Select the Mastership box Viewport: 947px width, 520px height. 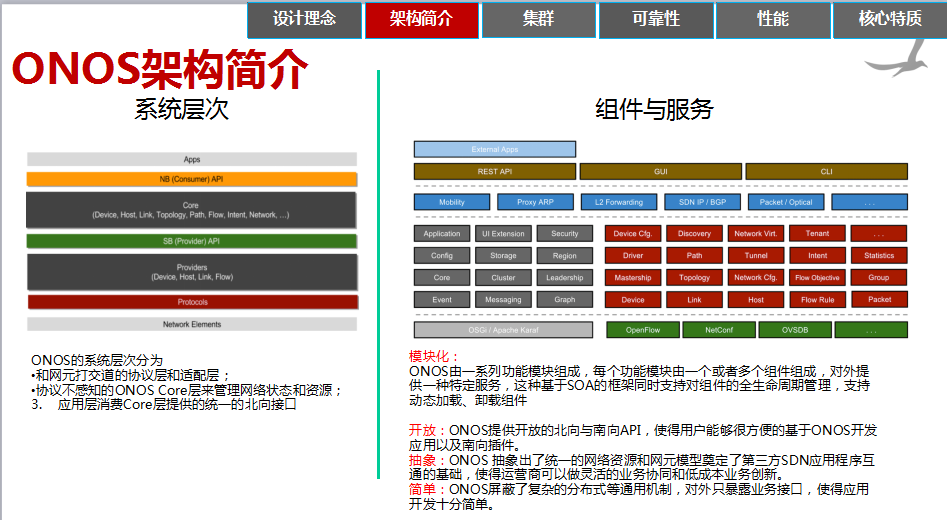[x=633, y=278]
